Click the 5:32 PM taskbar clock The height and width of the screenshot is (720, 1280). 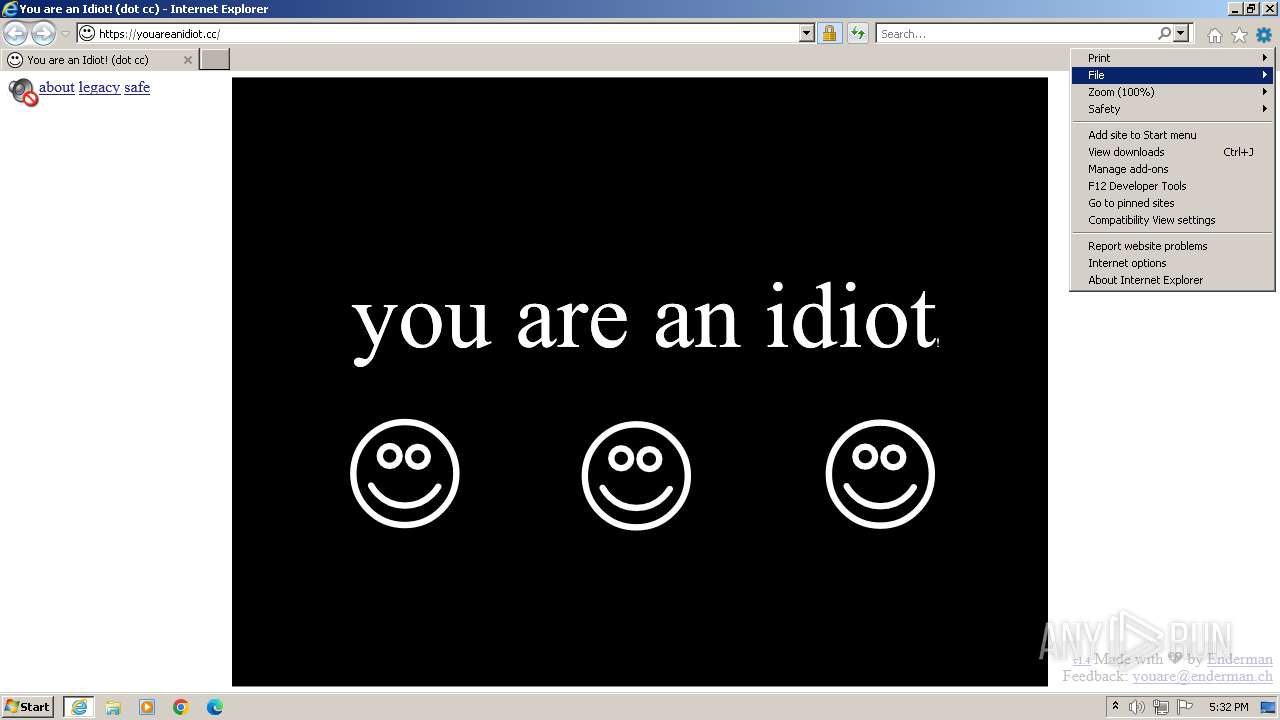click(x=1228, y=707)
